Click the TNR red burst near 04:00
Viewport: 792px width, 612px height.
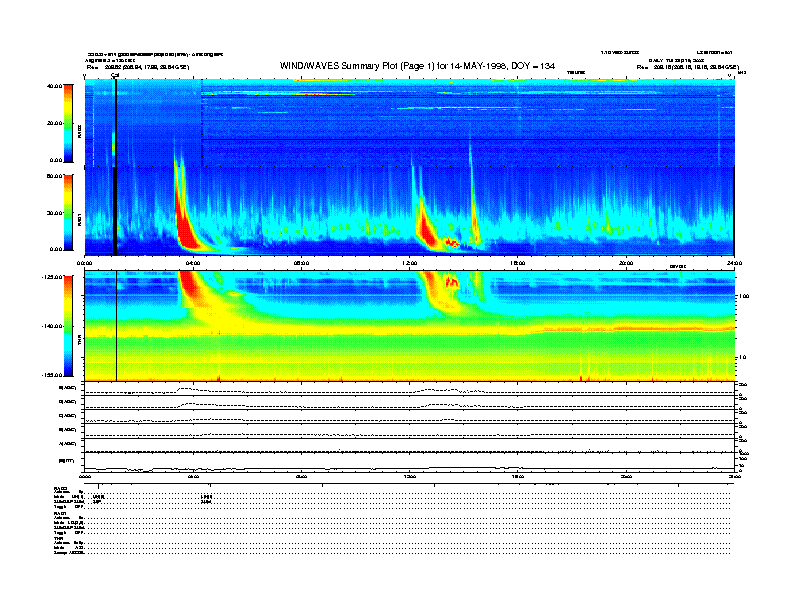click(x=190, y=287)
